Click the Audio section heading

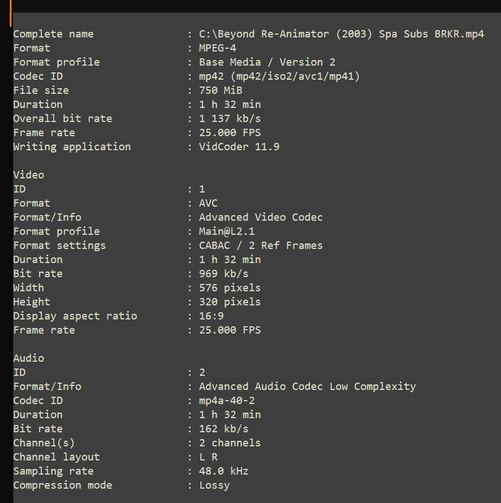click(29, 358)
